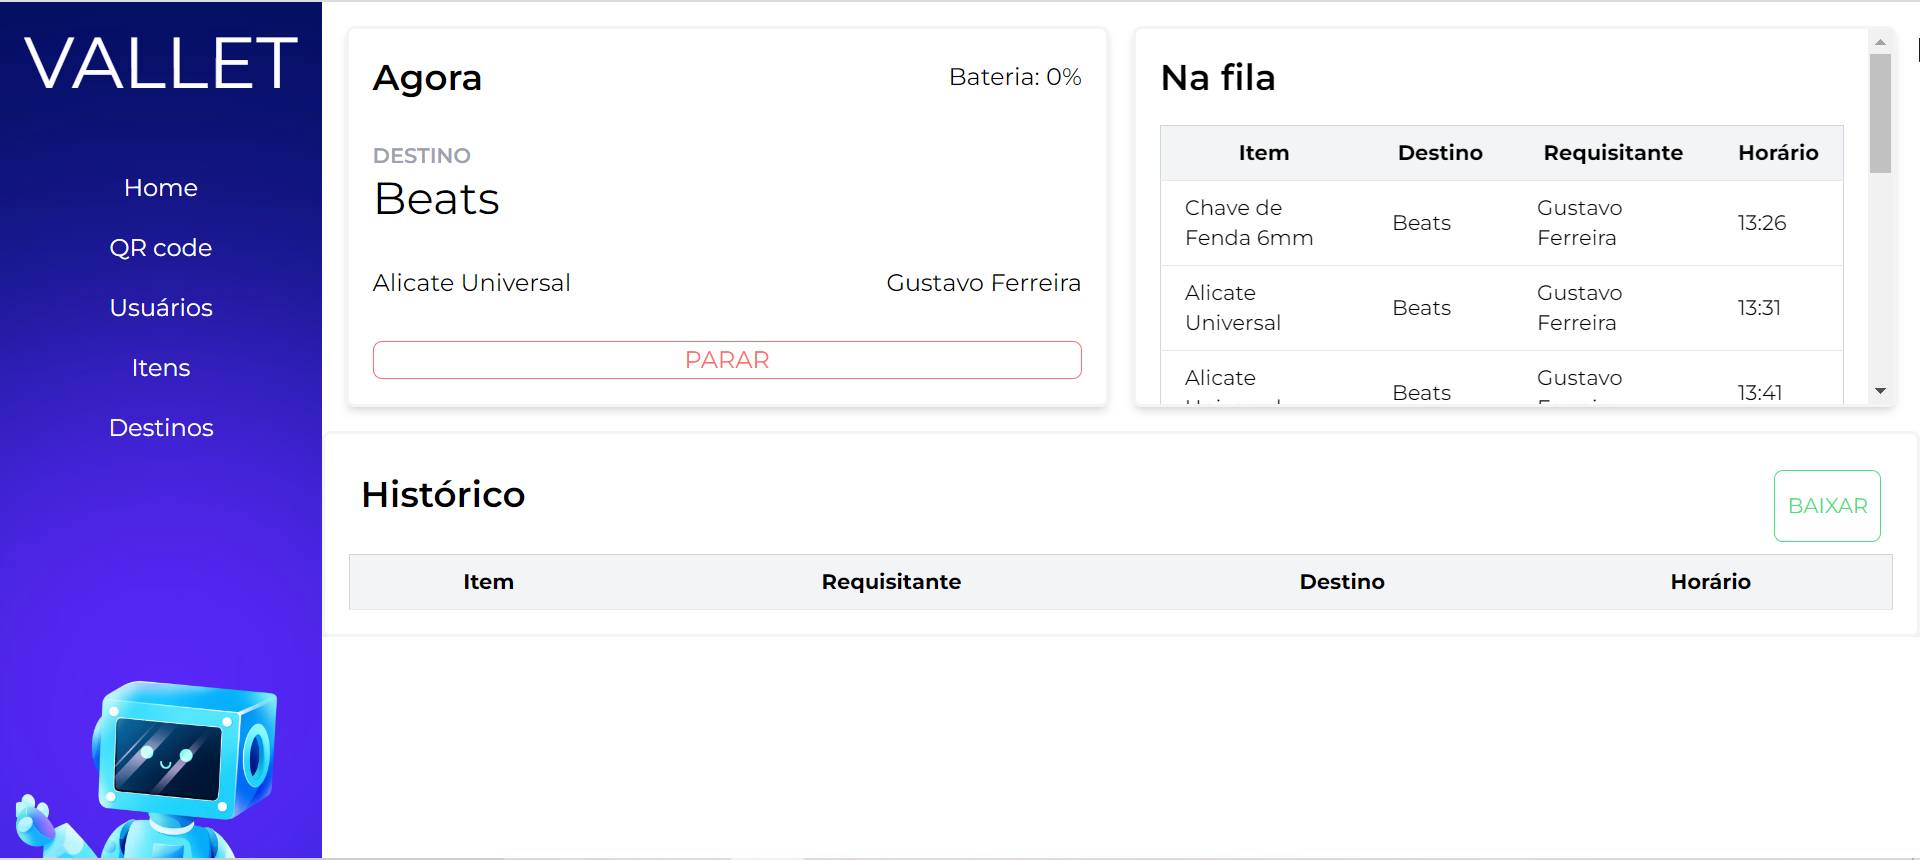This screenshot has width=1920, height=860.
Task: Select Chave de Fenda 6mm row item
Action: (1249, 223)
